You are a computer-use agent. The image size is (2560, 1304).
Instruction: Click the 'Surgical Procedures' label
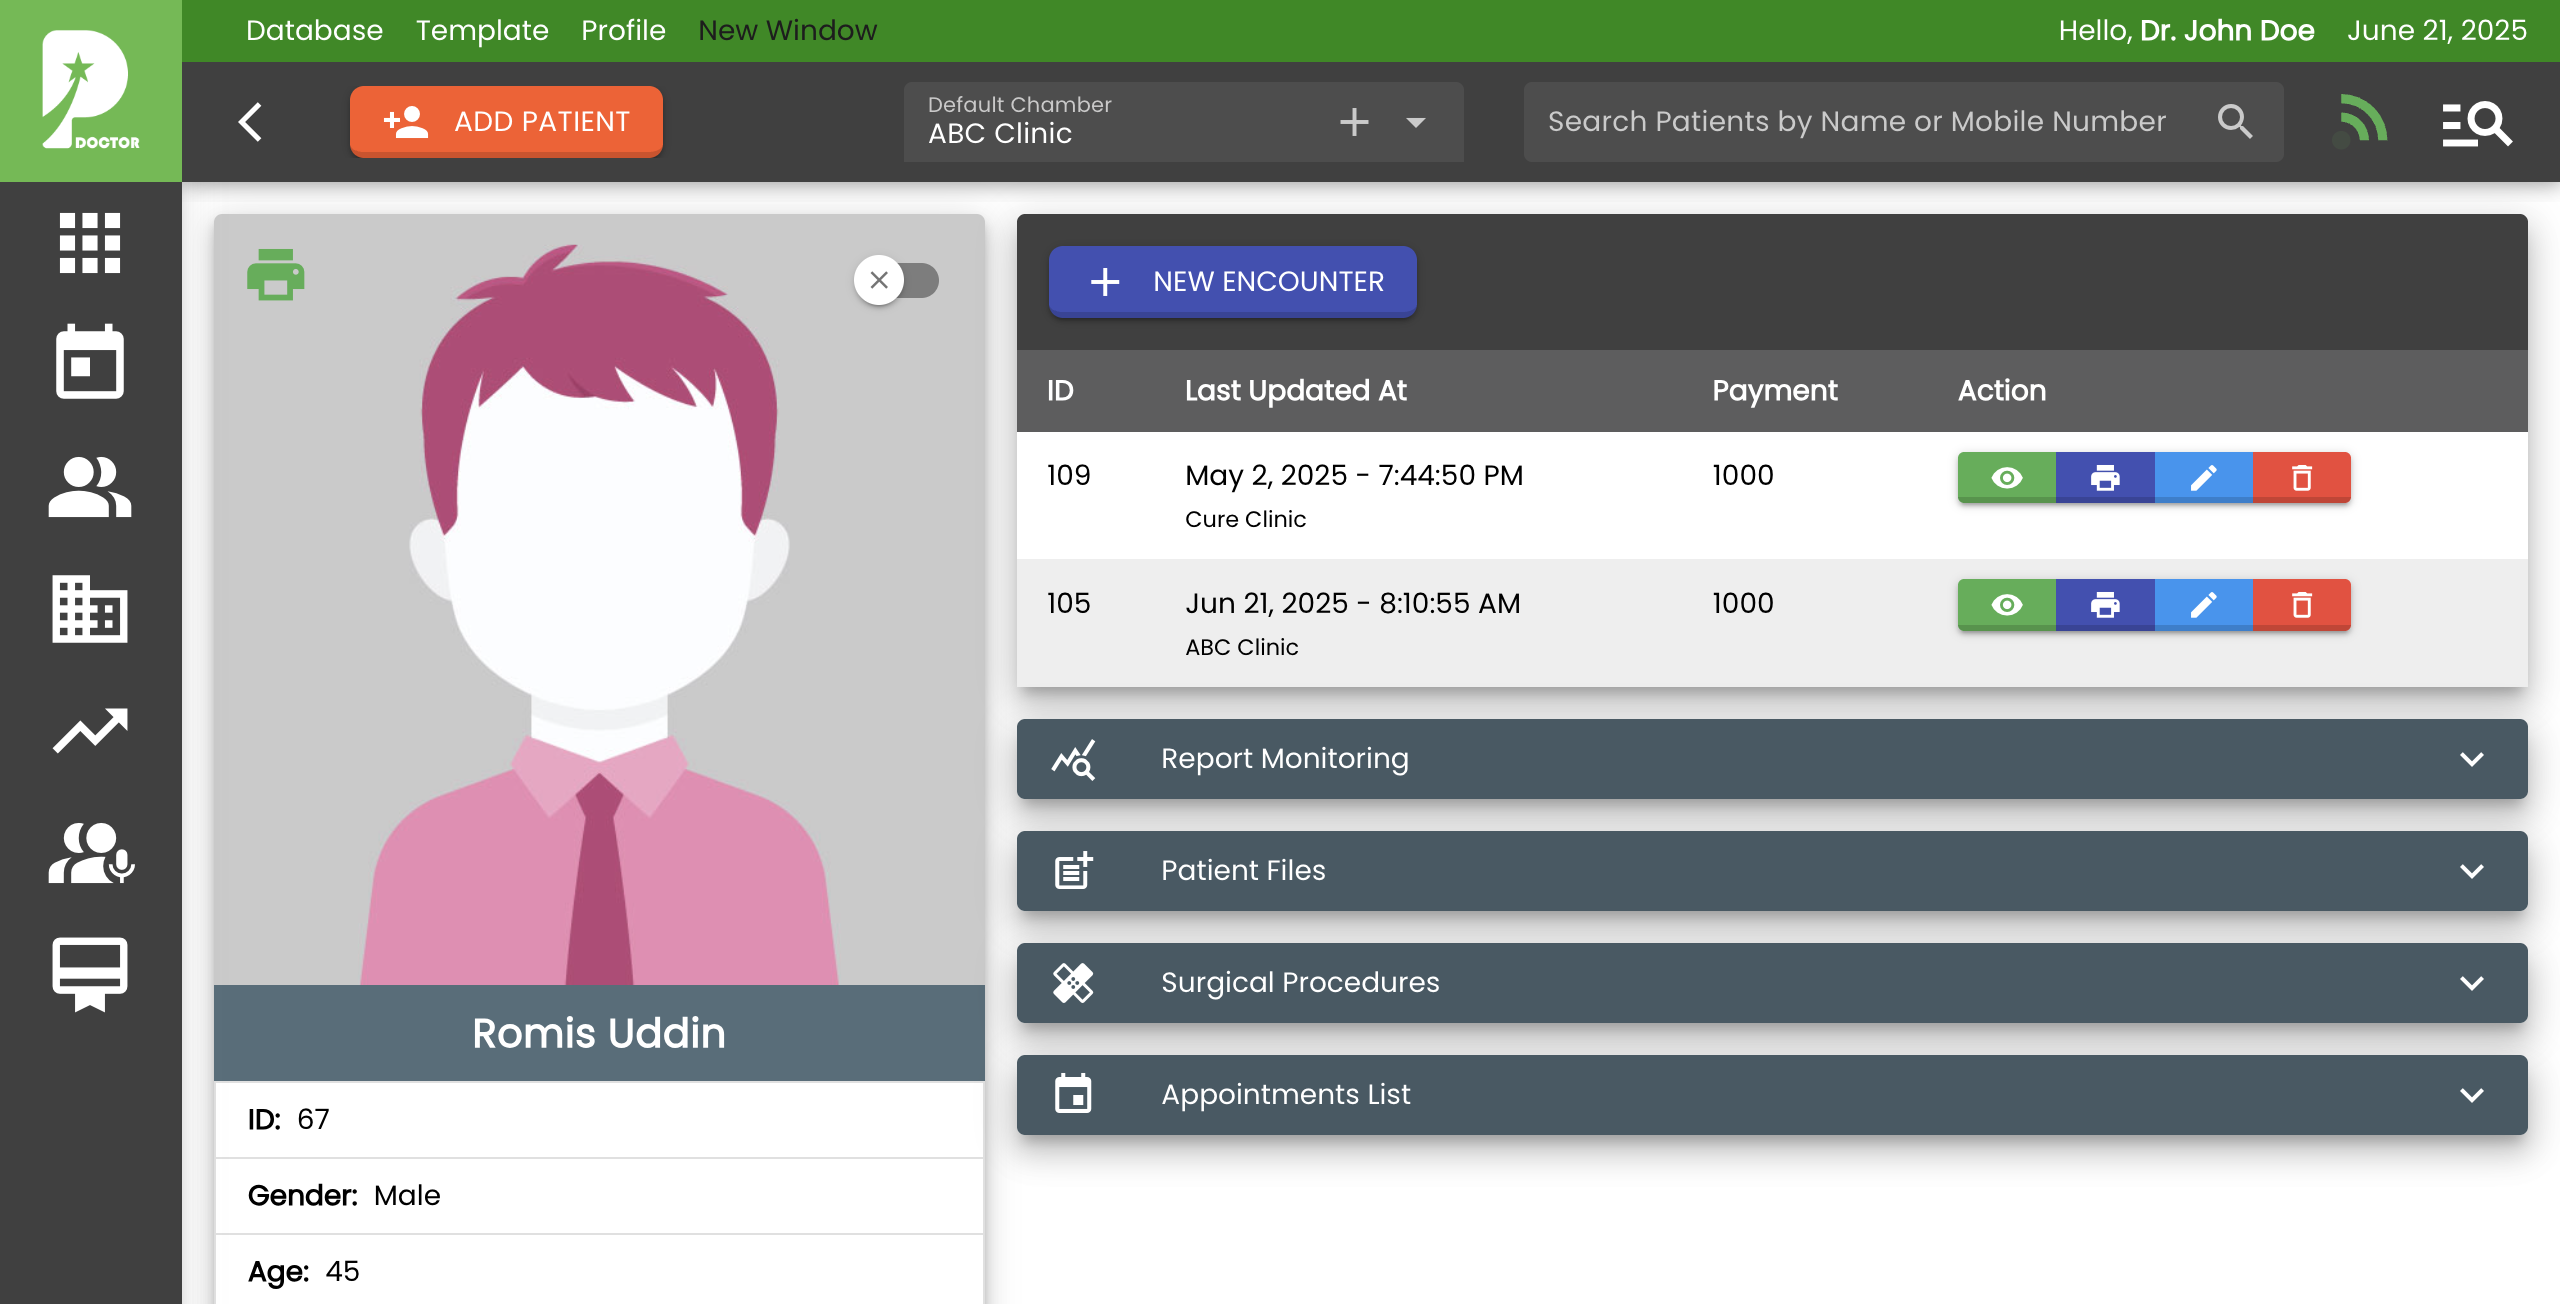coord(1300,983)
